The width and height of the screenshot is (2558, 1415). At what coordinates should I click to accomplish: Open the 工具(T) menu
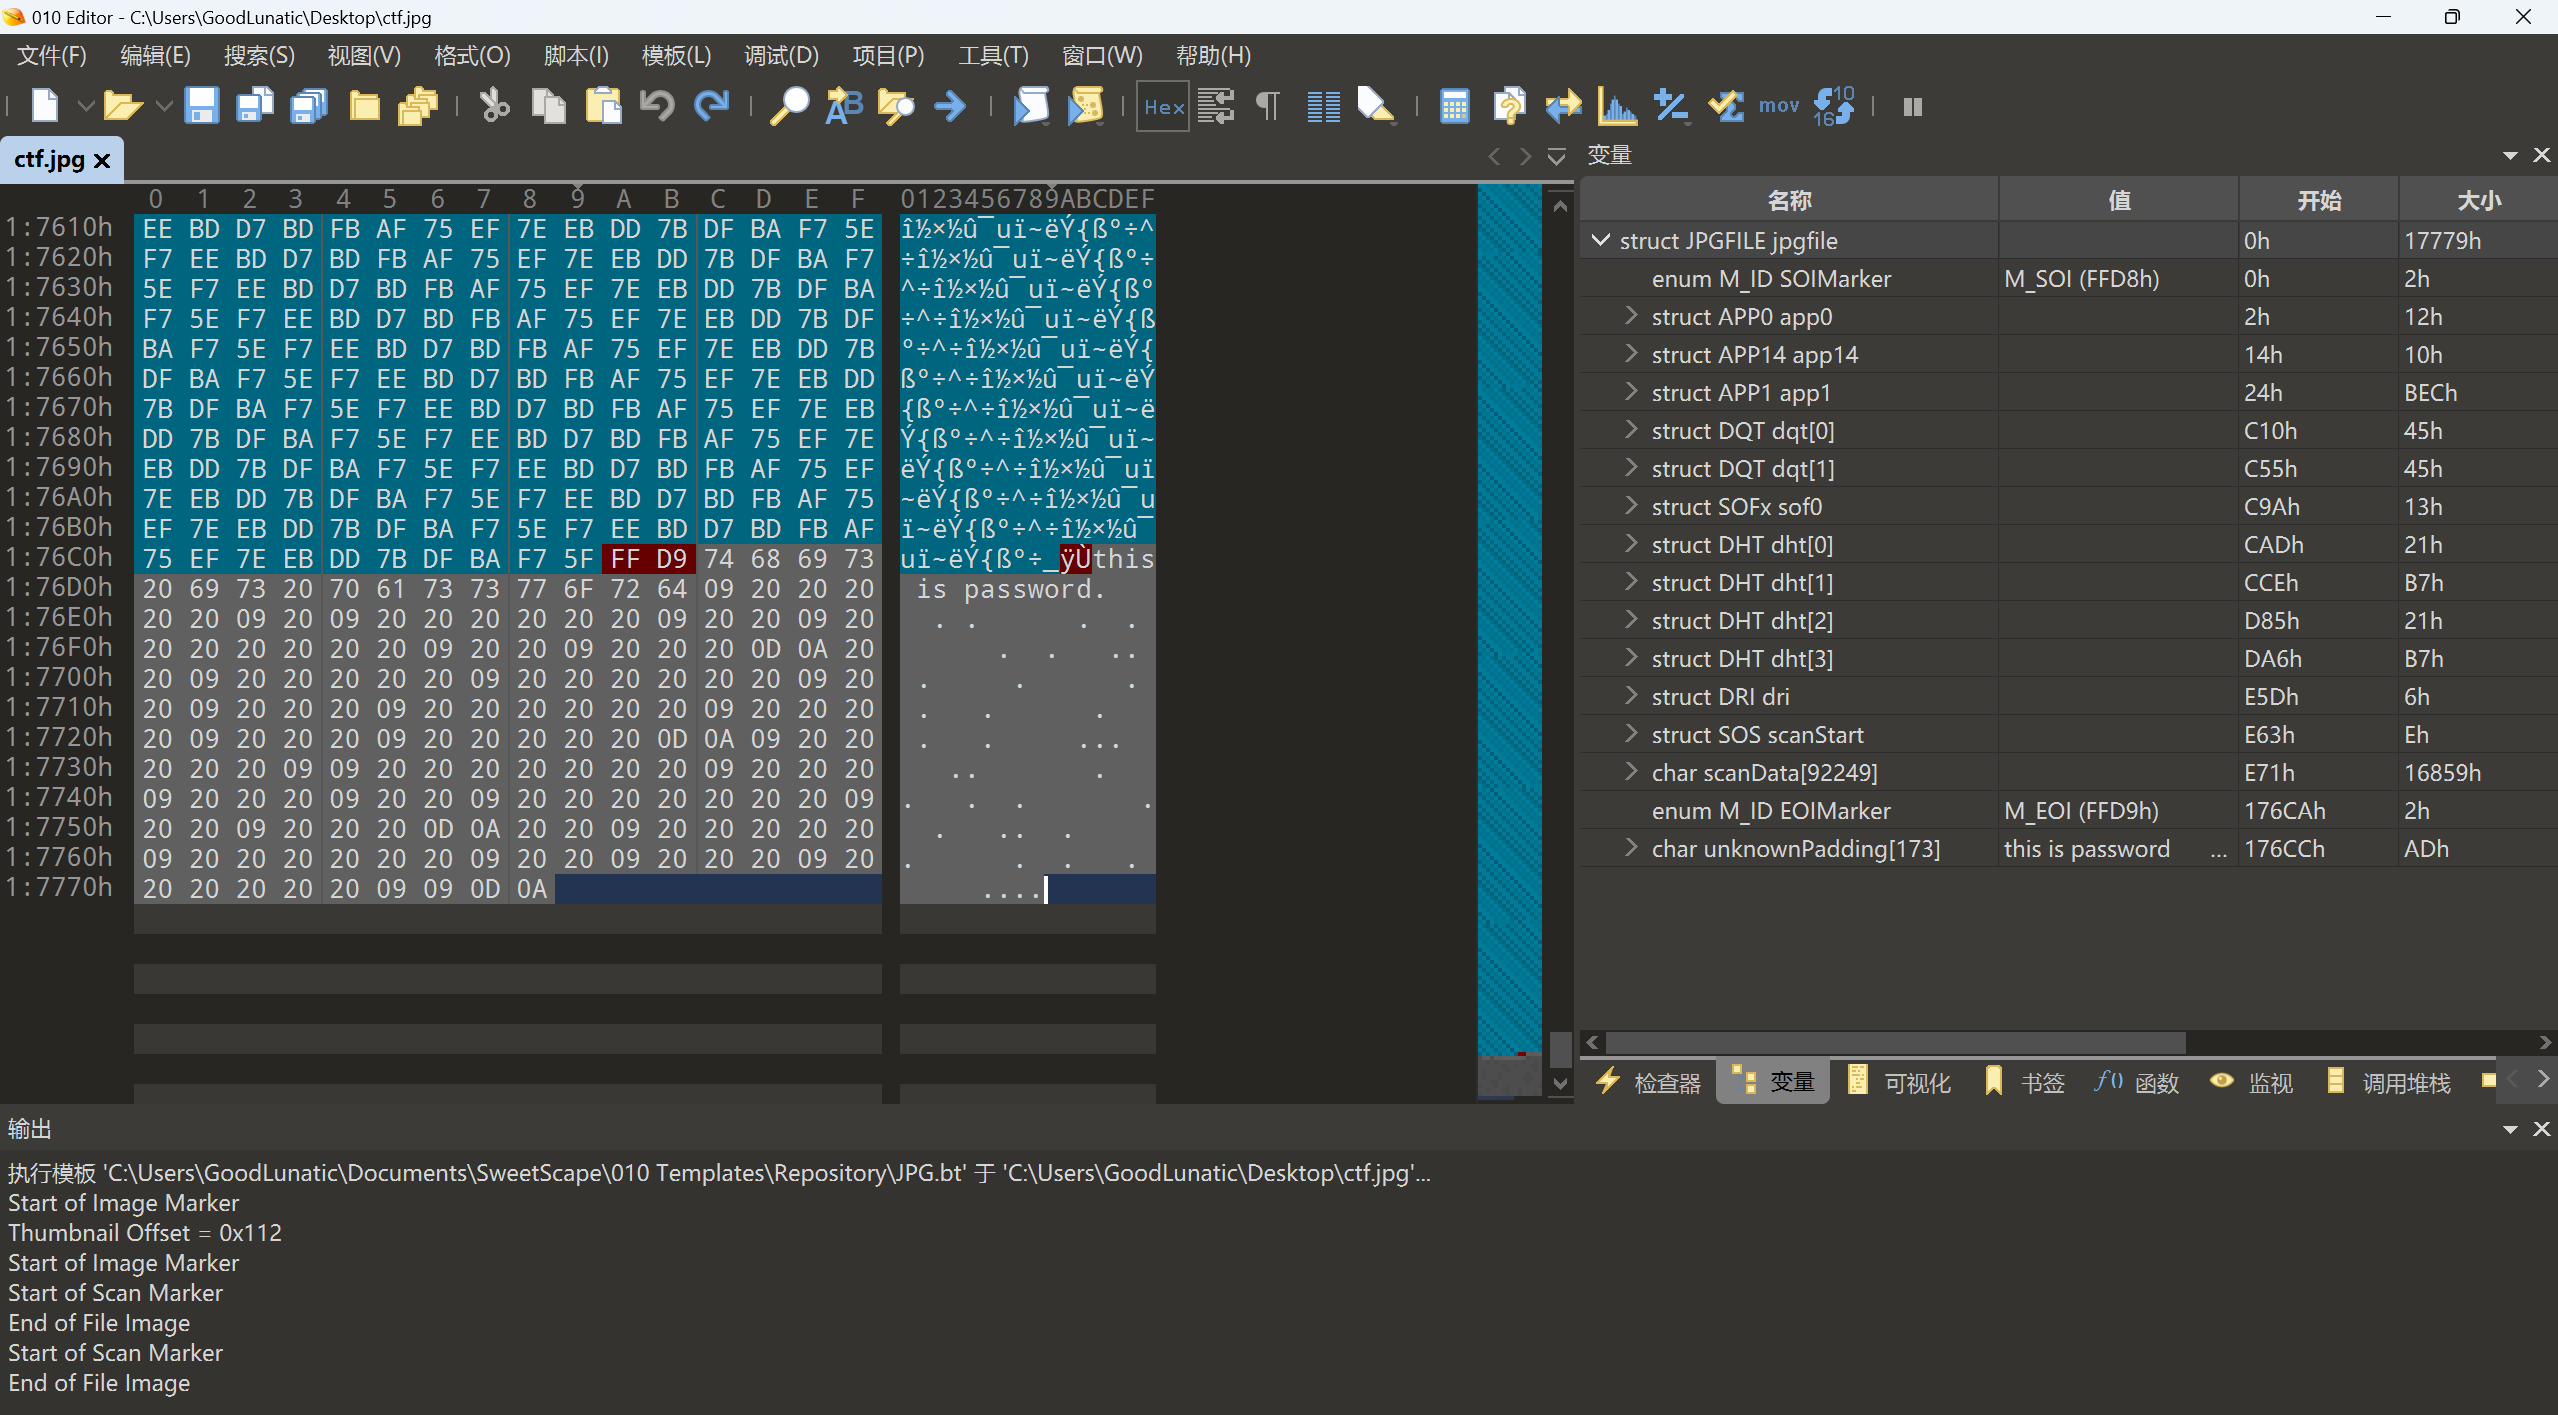993,56
